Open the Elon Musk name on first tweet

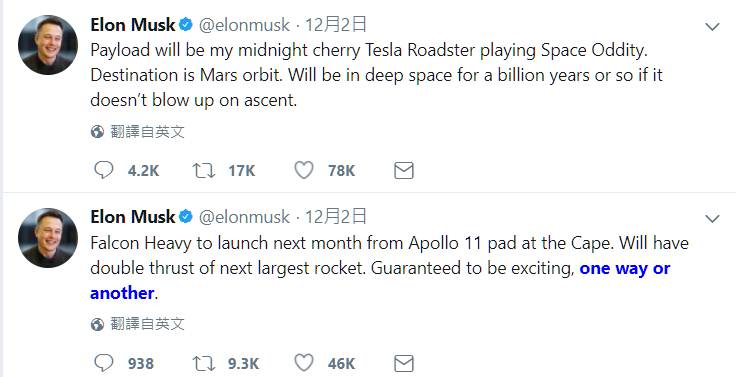coord(133,25)
